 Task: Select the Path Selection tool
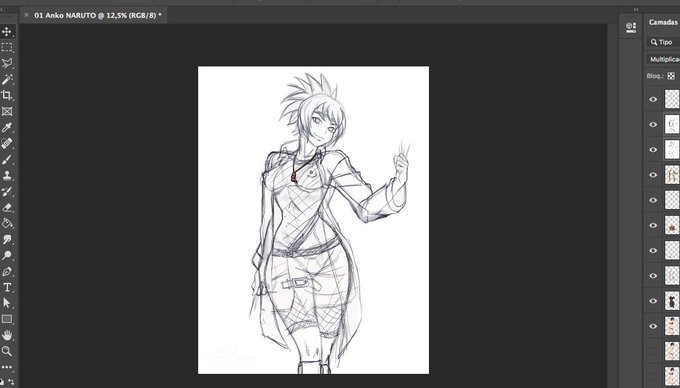(7, 303)
